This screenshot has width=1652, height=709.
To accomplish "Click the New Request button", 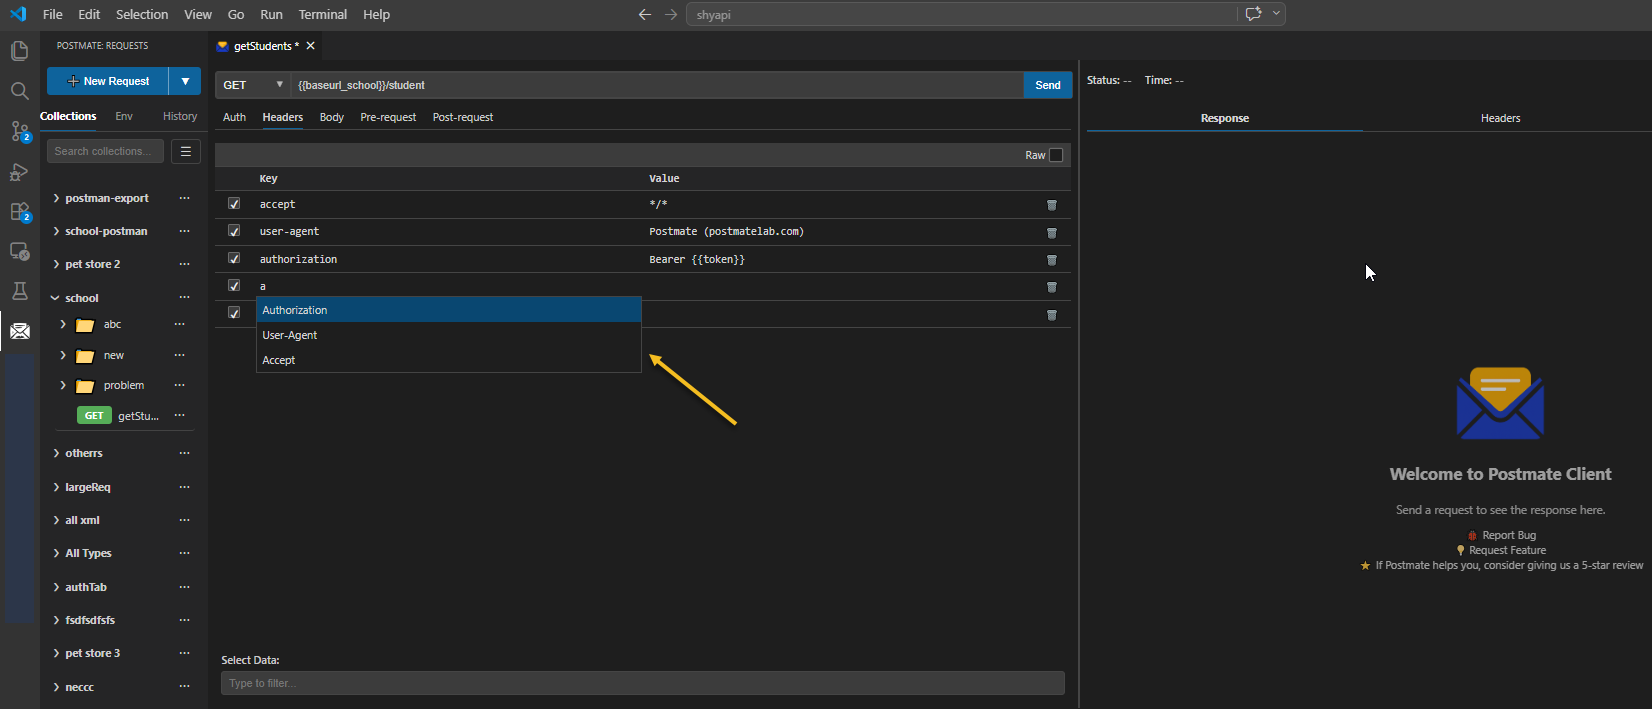I will pos(108,81).
